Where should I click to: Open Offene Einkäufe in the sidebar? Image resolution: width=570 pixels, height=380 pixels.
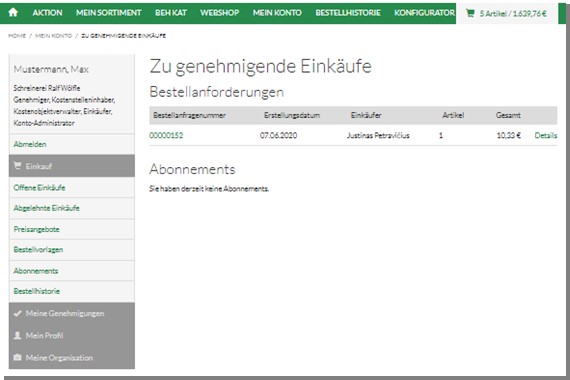pyautogui.click(x=39, y=188)
